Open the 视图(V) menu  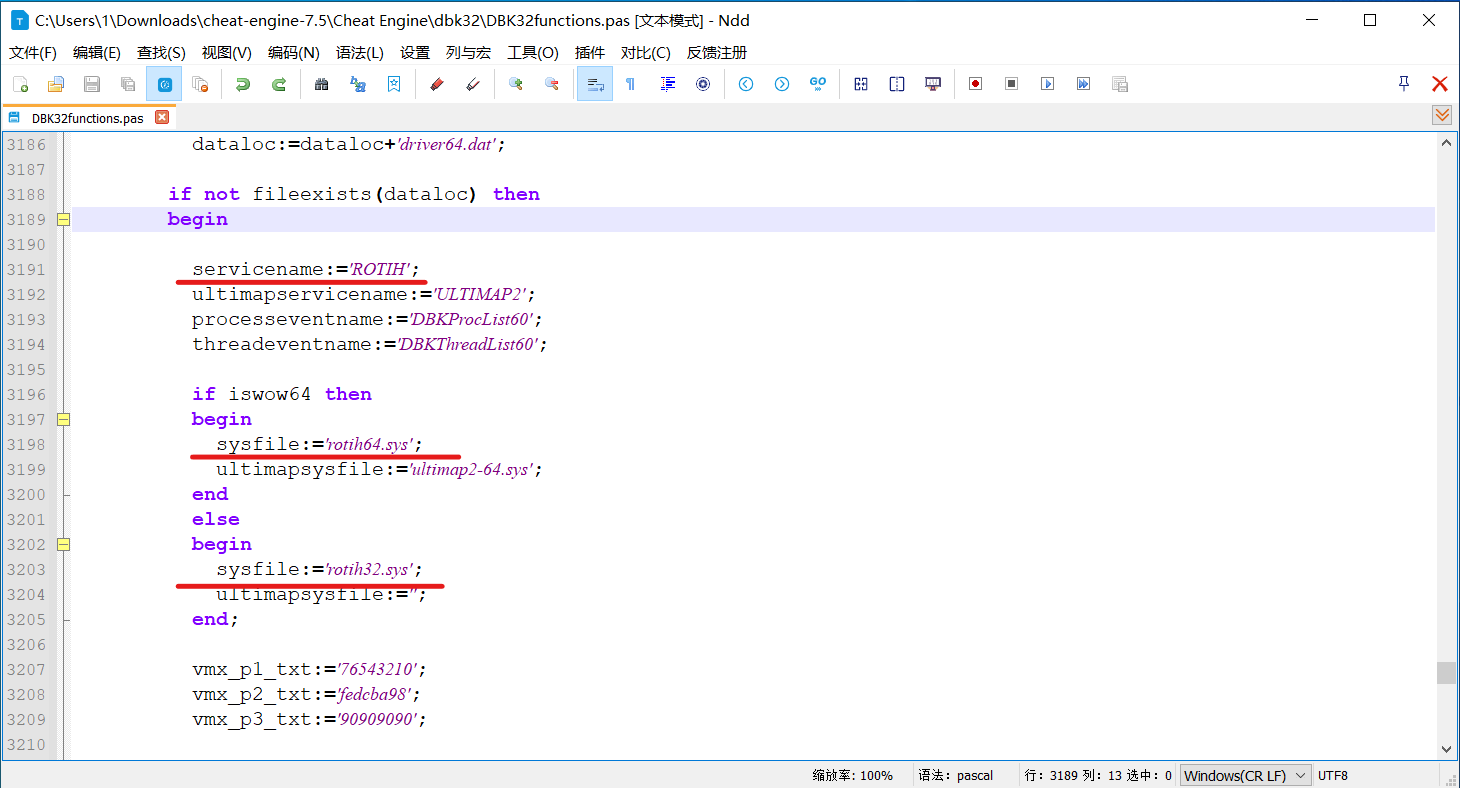[226, 53]
